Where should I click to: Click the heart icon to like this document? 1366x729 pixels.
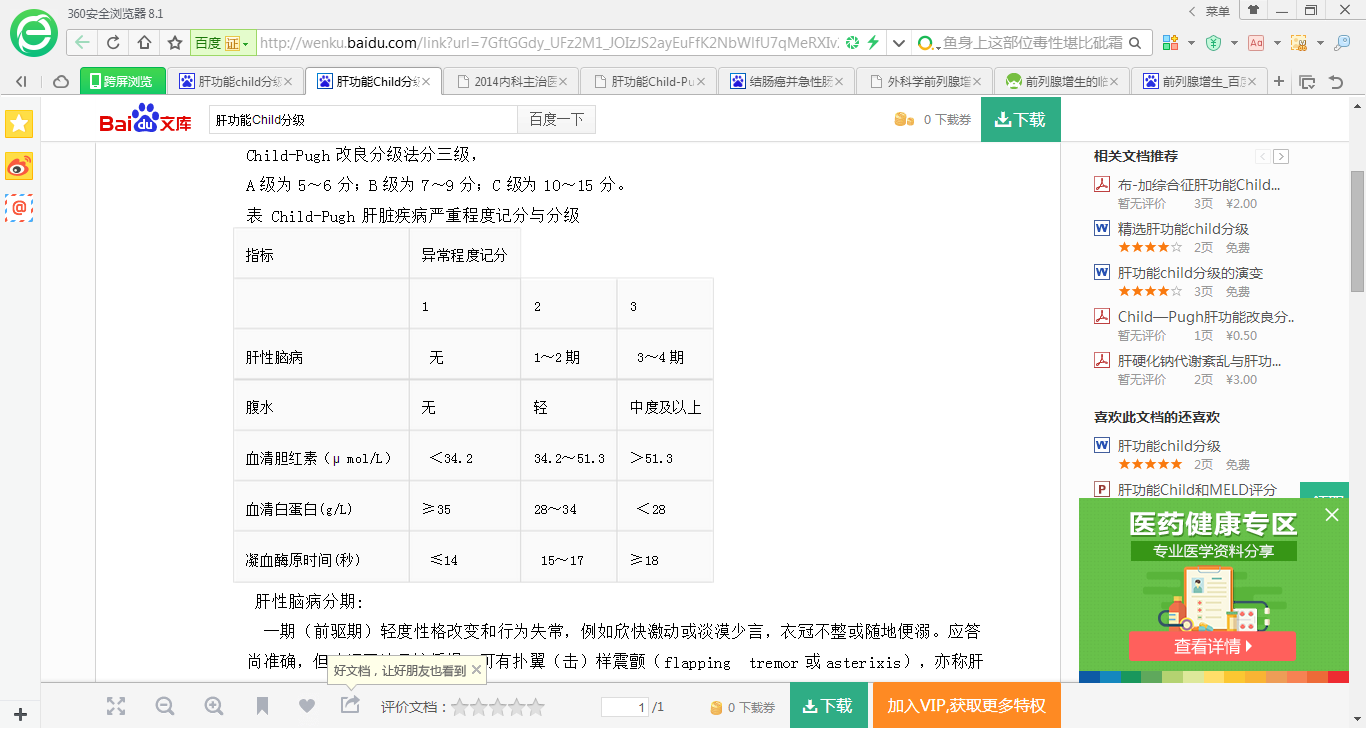pyautogui.click(x=306, y=706)
